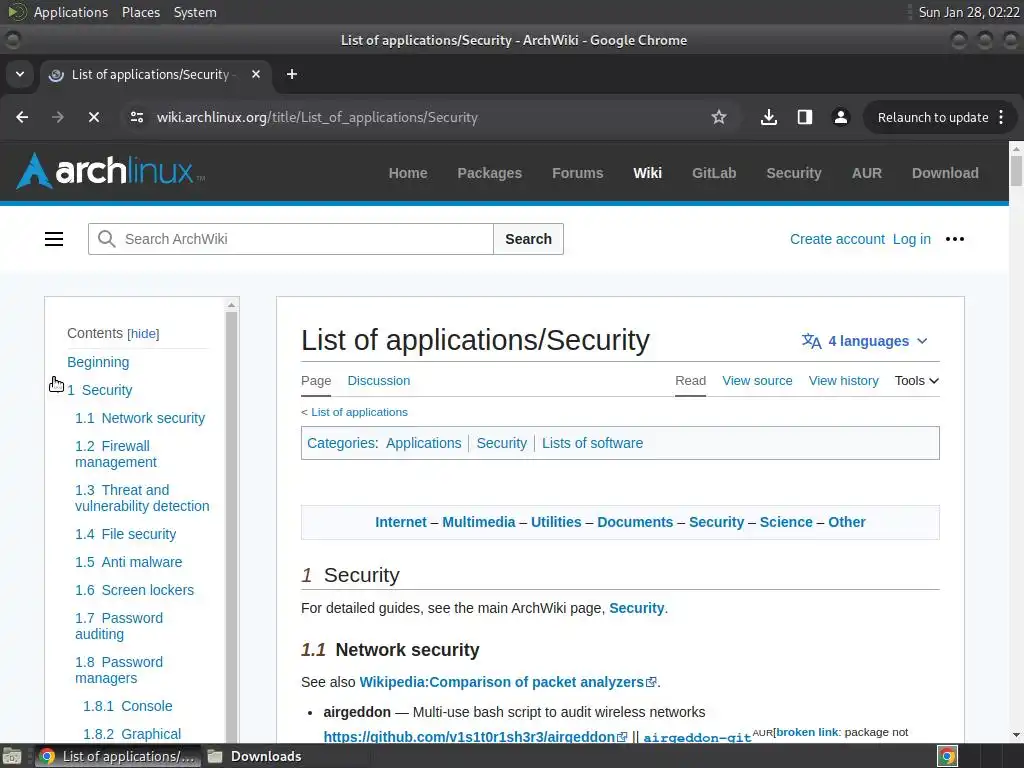Viewport: 1024px width, 768px height.
Task: Open Wikipedia:Comparison of packet analyzers link
Action: click(x=507, y=682)
